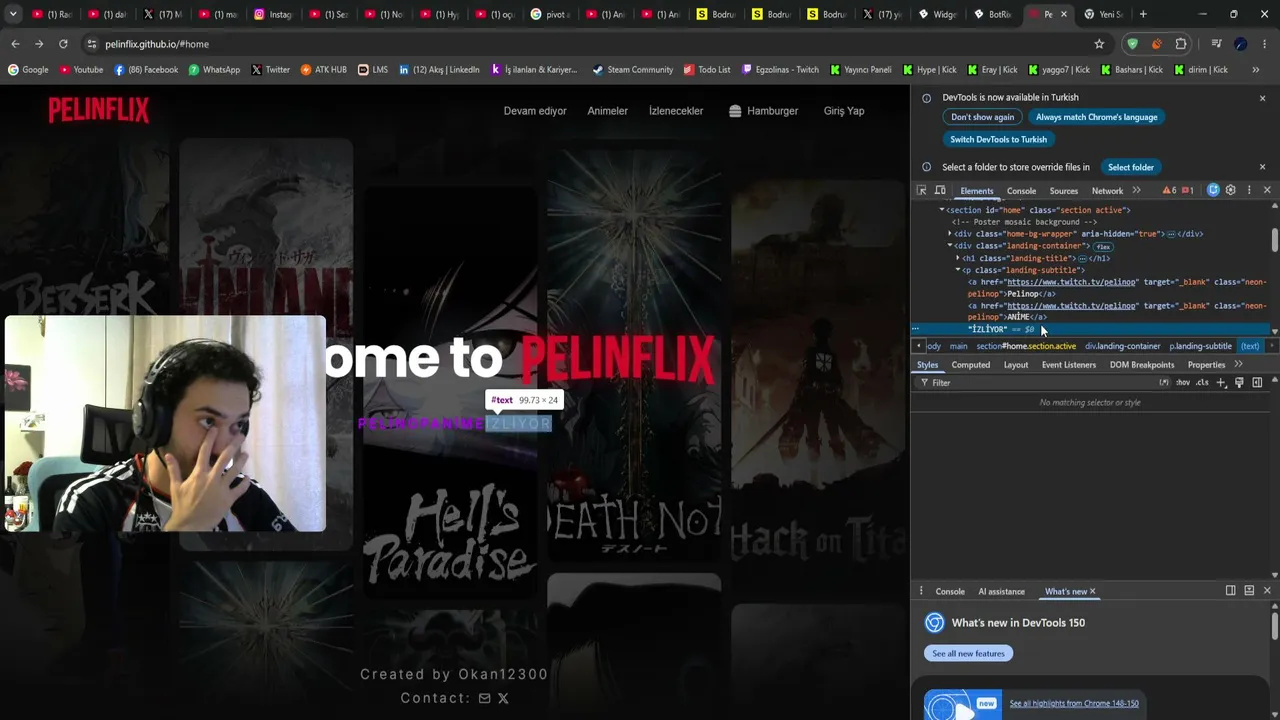This screenshot has height=720, width=1280.
Task: Switch to the Sources panel tab
Action: [1063, 190]
